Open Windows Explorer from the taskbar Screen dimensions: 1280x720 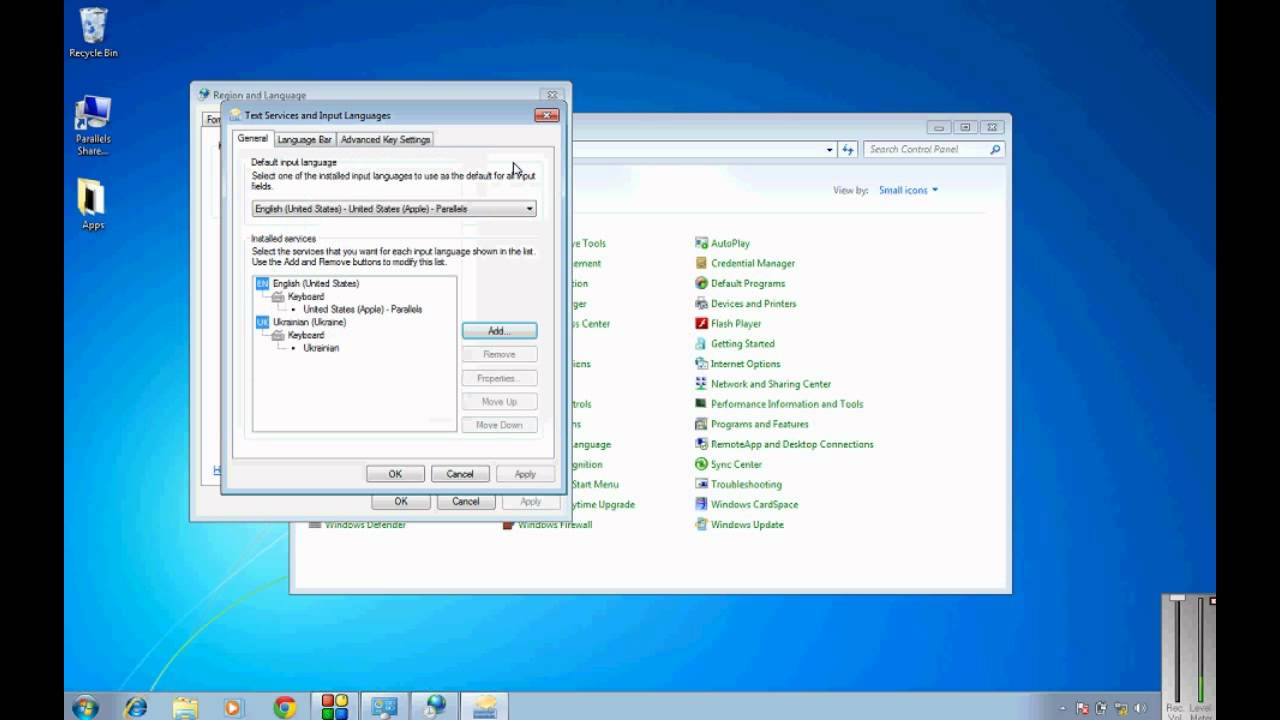pyautogui.click(x=185, y=707)
